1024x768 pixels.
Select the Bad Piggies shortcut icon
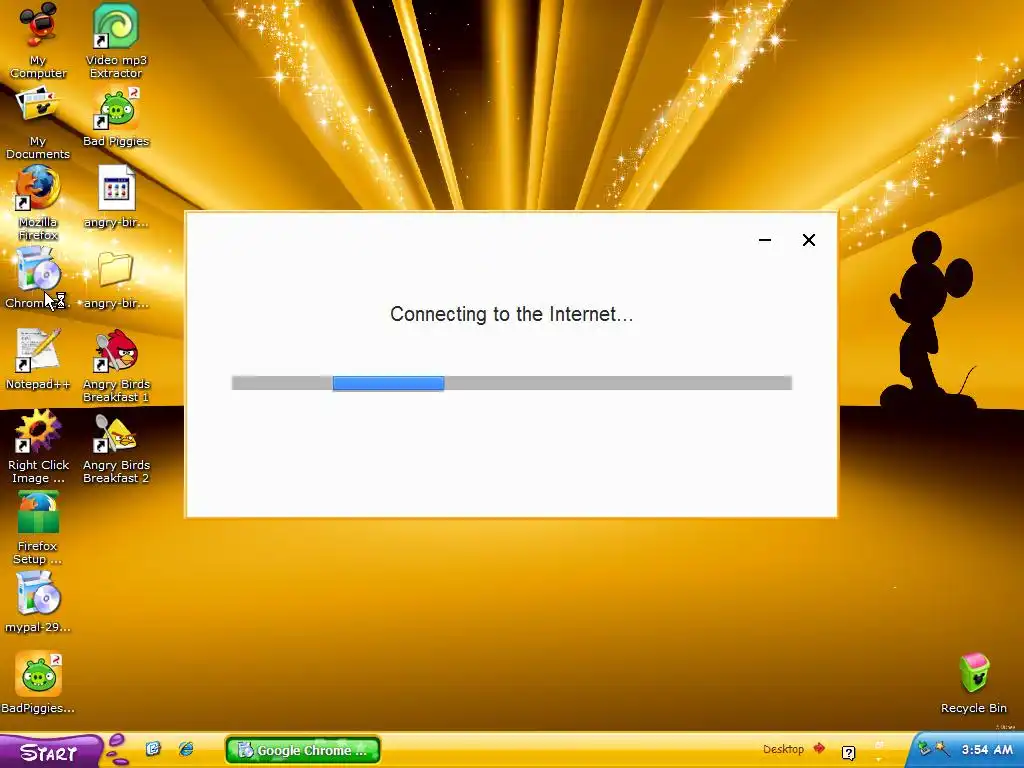click(116, 118)
